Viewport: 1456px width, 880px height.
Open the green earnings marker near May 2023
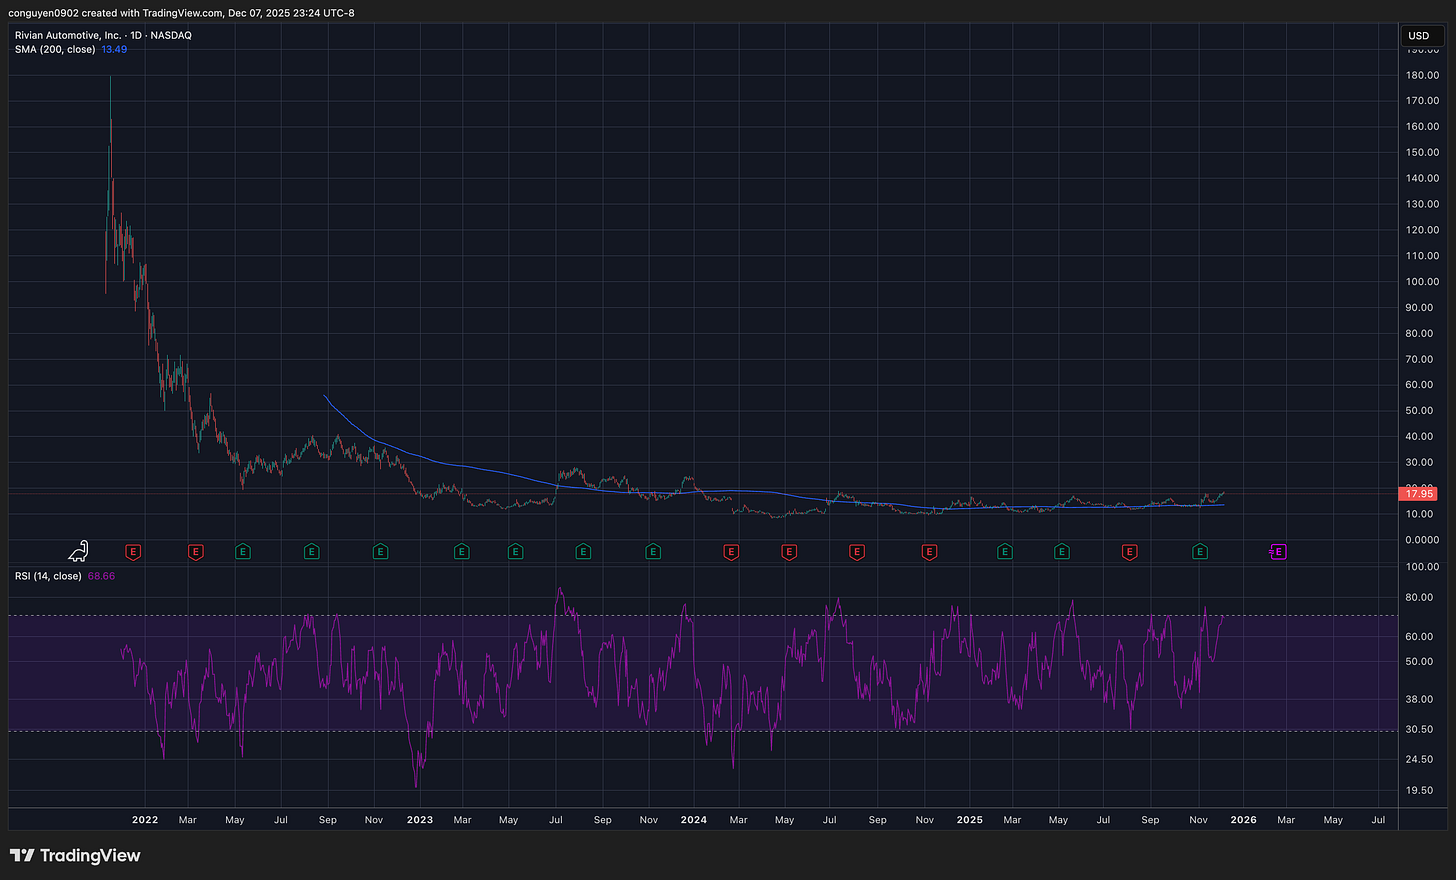(515, 551)
